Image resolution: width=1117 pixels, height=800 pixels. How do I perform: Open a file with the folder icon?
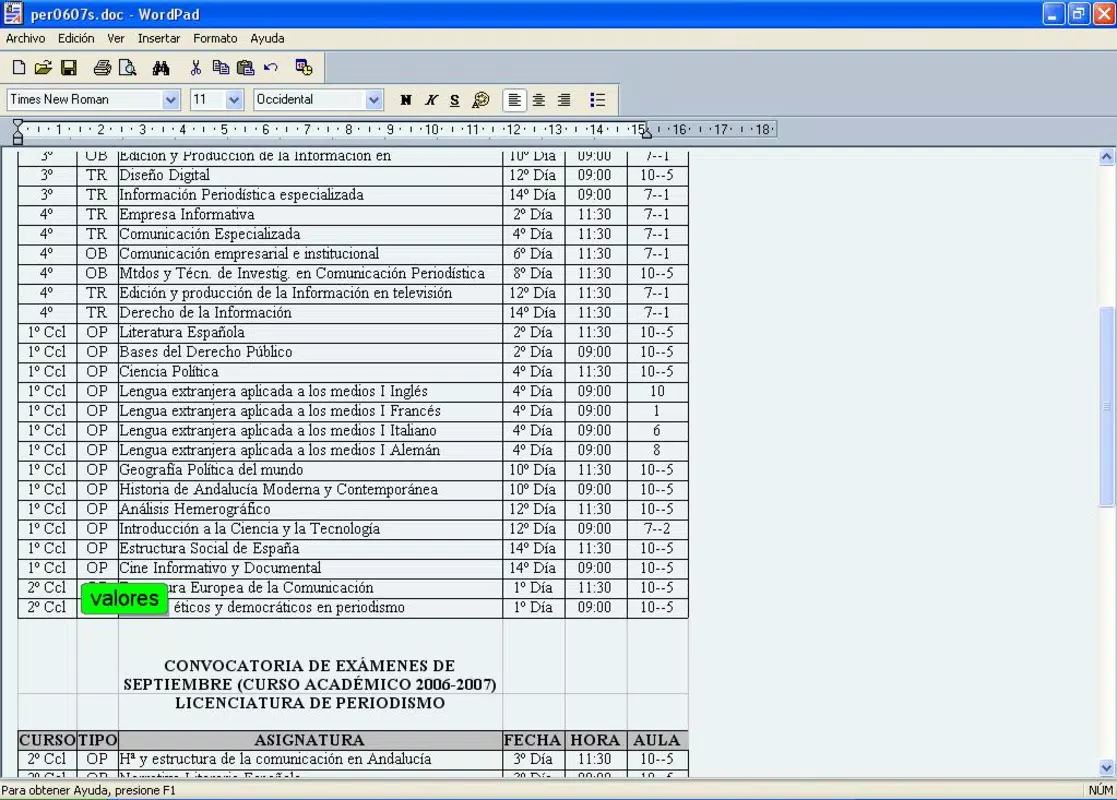43,68
